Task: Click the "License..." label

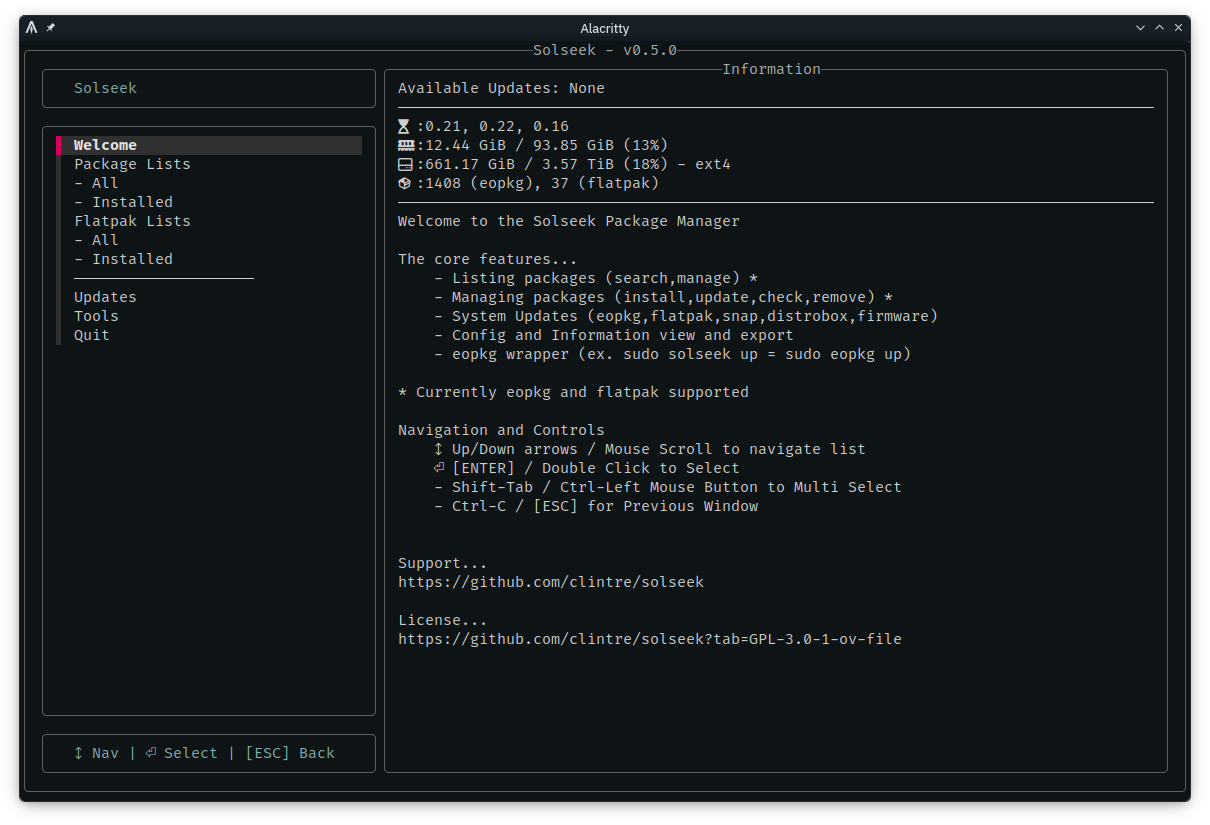Action: [x=443, y=620]
